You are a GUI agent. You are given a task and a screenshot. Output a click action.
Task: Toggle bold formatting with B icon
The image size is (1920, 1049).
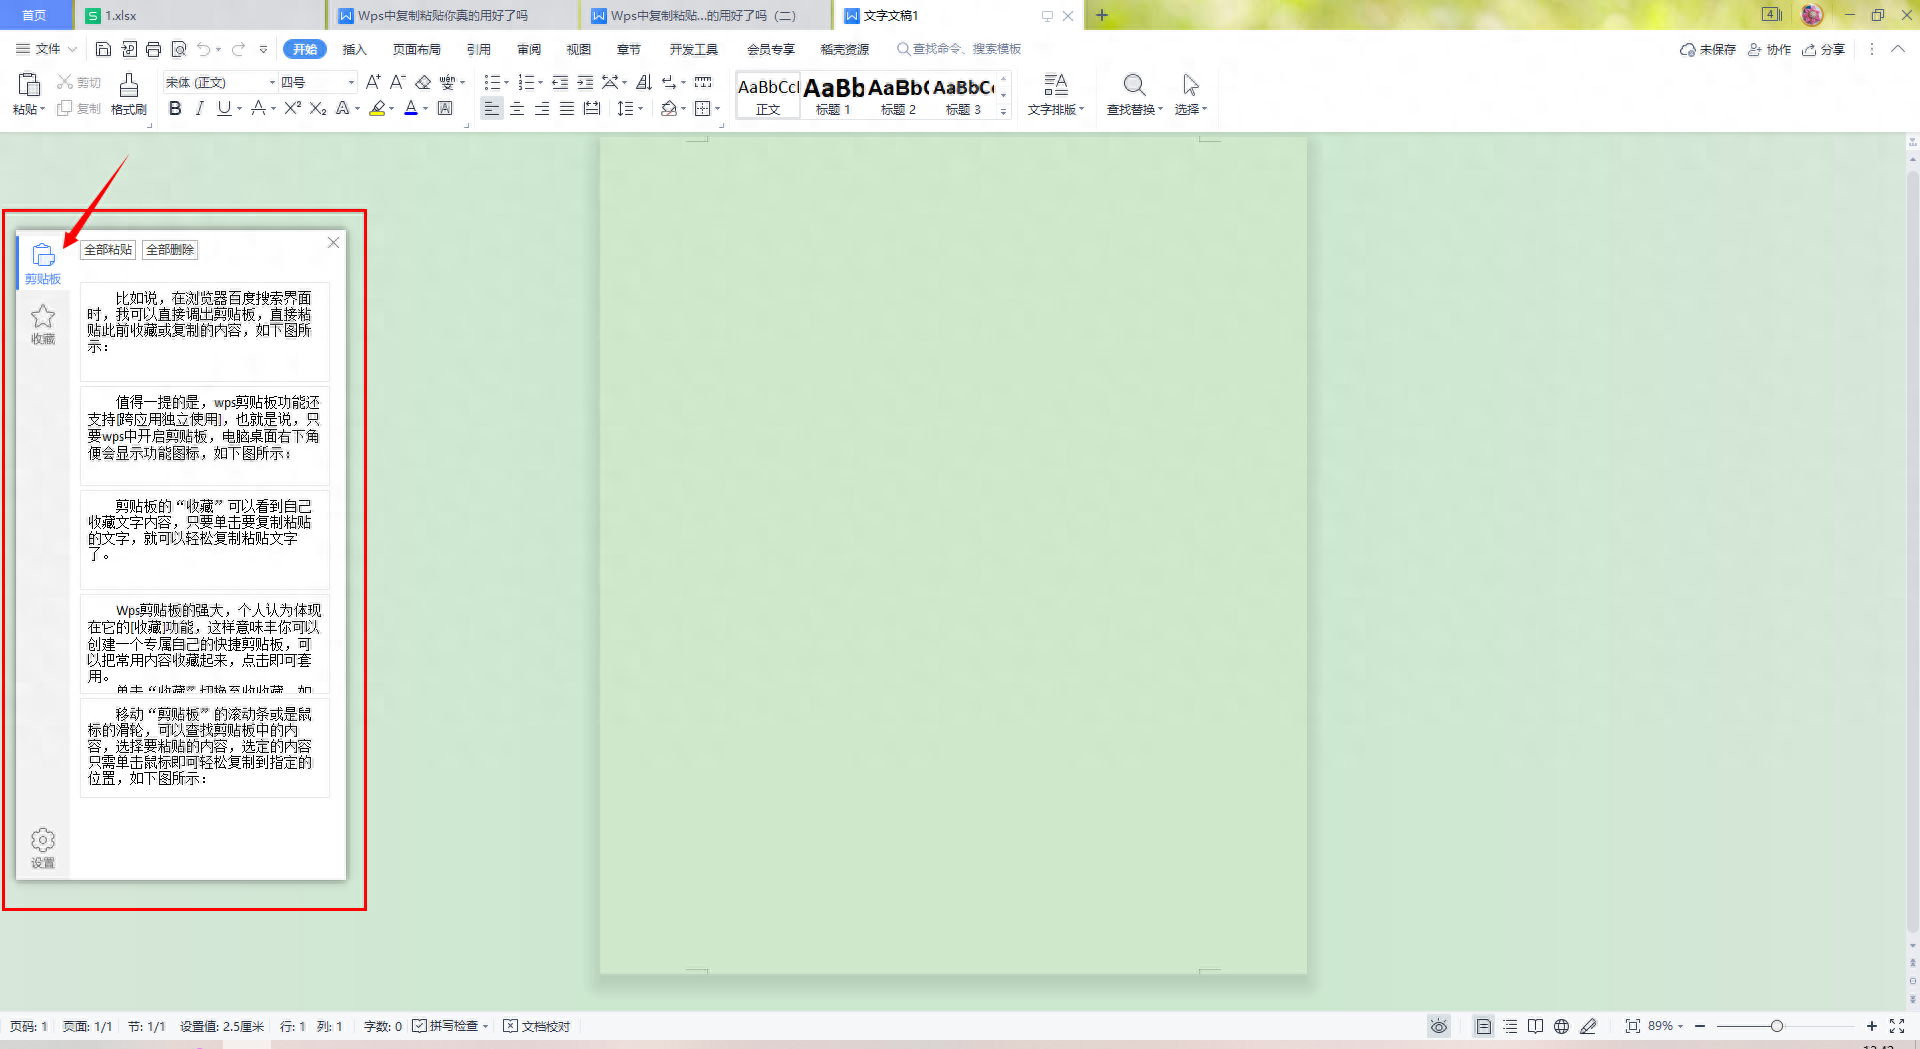click(175, 108)
